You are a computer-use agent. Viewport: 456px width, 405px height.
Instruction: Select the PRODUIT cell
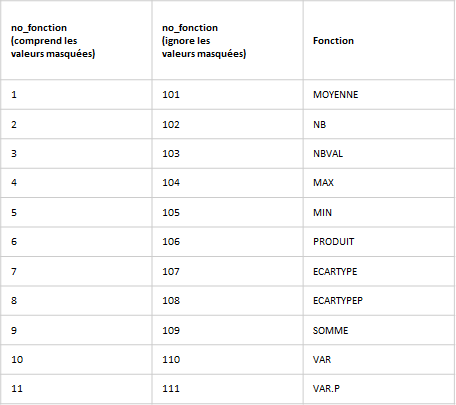tap(378, 242)
